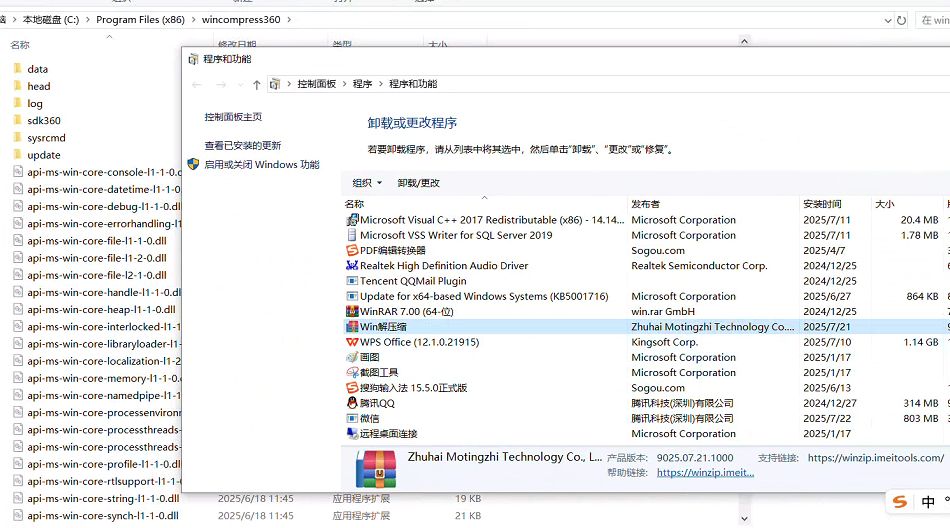Click Program Files (x86) breadcrumb

(x=141, y=20)
